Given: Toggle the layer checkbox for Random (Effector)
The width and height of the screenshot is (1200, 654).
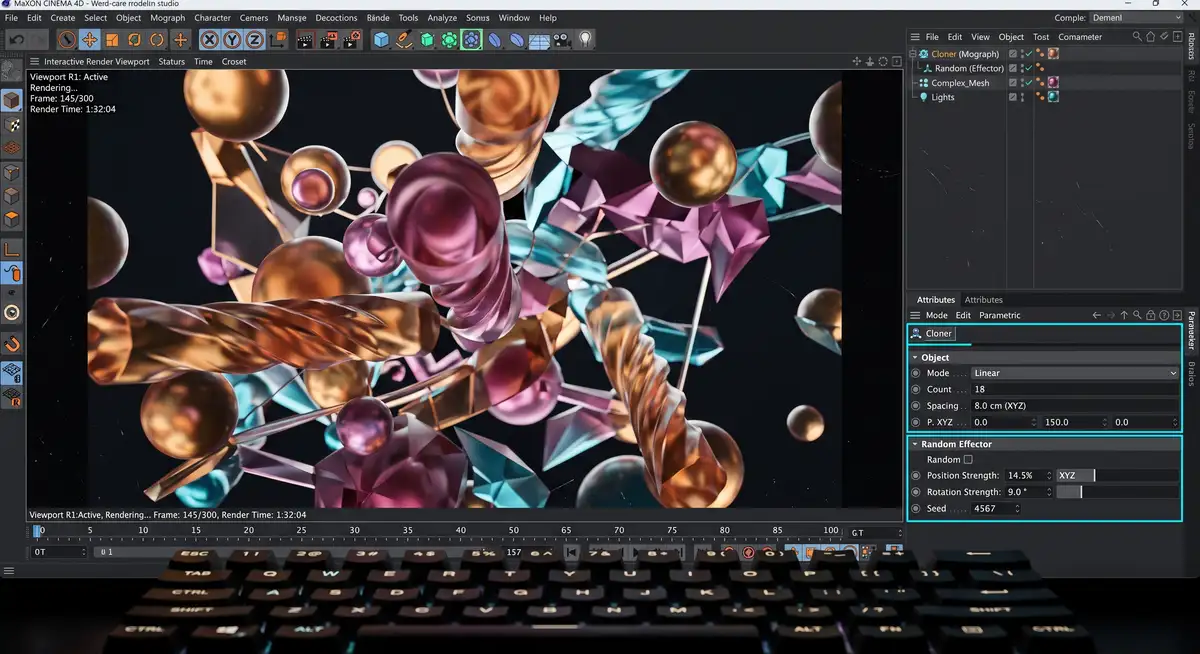Looking at the screenshot, I should coord(1014,68).
